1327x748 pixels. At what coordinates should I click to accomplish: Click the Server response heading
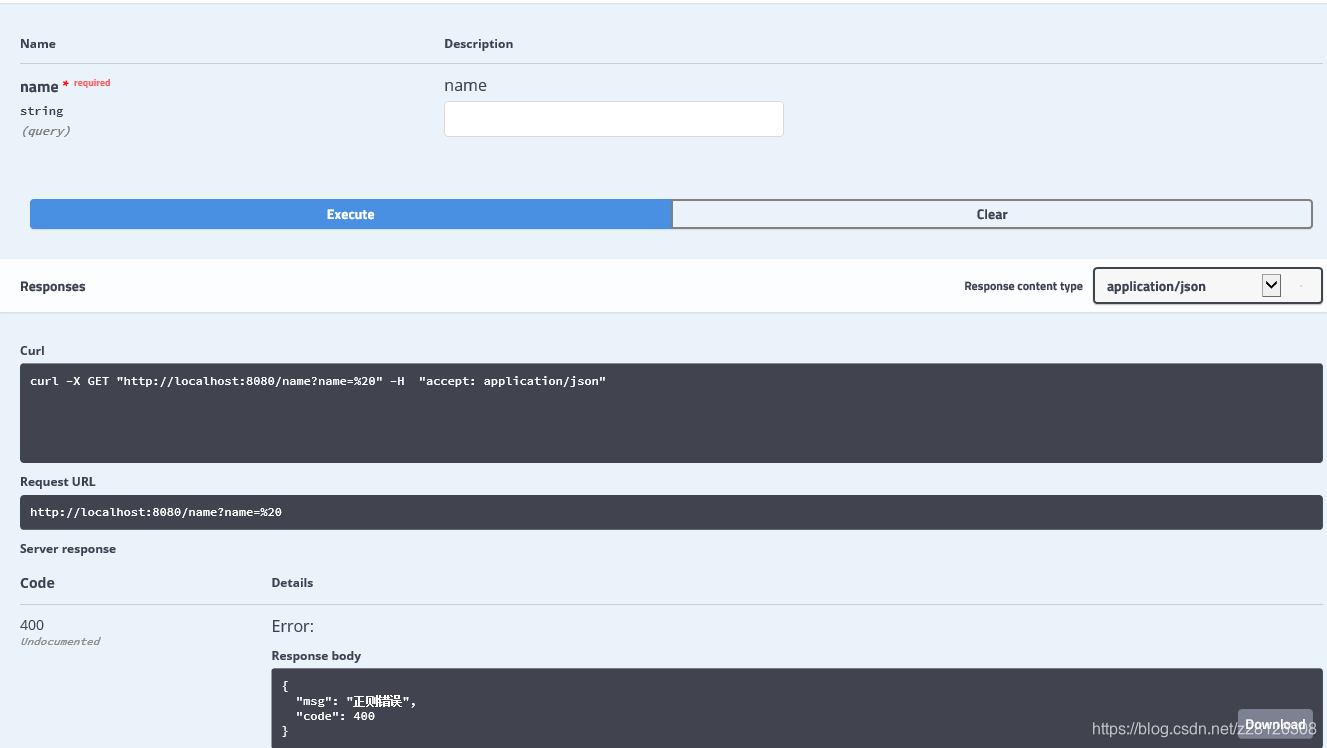68,549
